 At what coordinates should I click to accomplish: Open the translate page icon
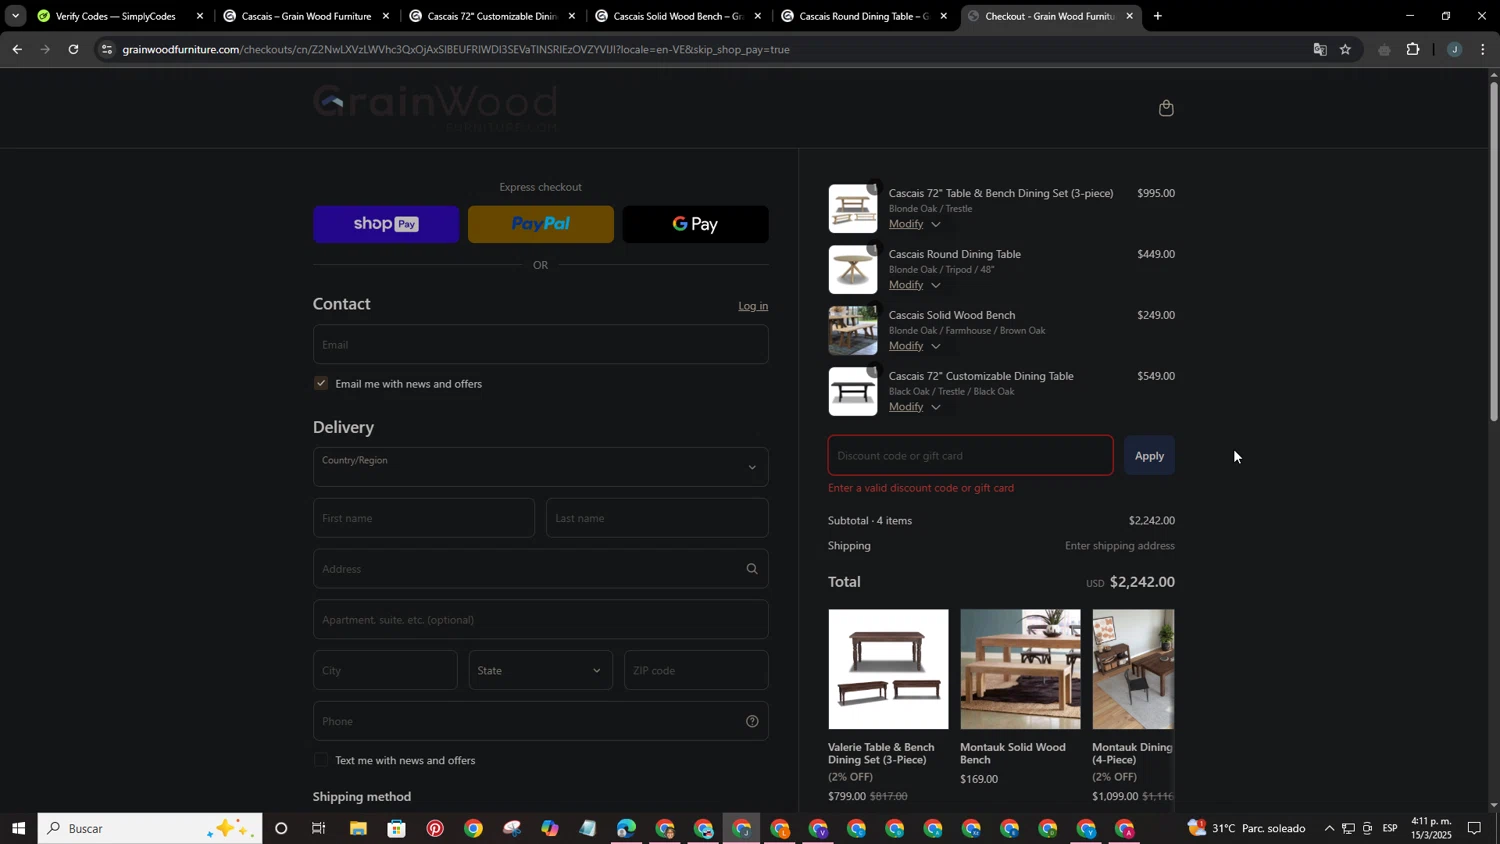(x=1319, y=50)
